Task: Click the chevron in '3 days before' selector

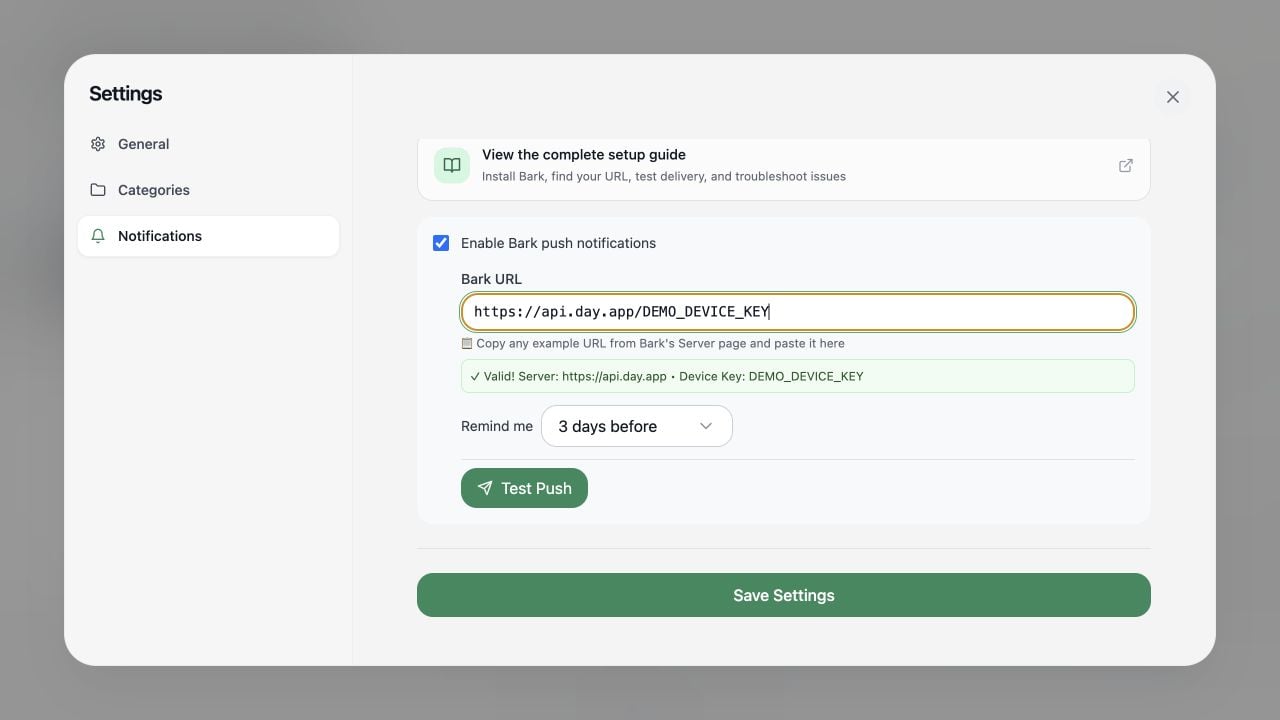Action: [706, 426]
